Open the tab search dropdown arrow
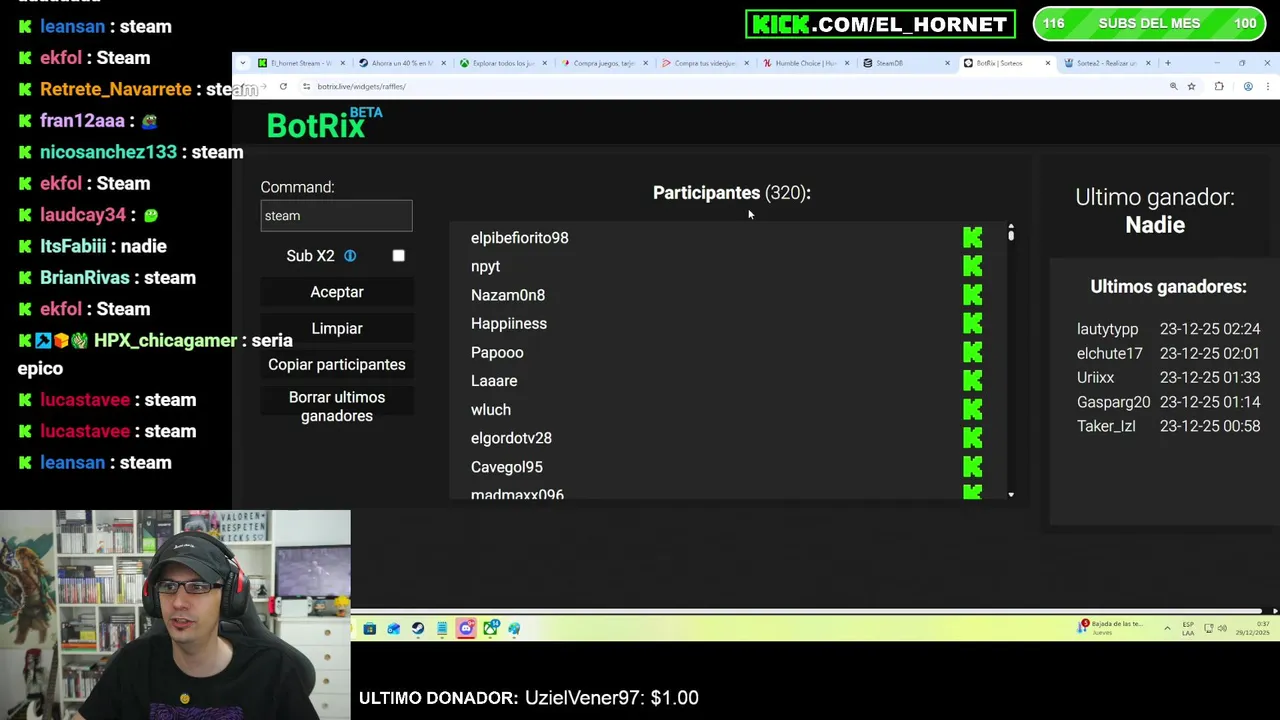The height and width of the screenshot is (720, 1280). pyautogui.click(x=242, y=63)
